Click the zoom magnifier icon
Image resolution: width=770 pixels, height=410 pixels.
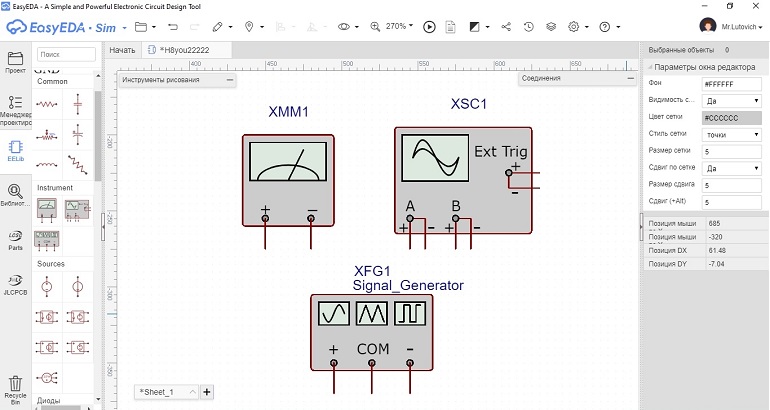click(x=375, y=27)
